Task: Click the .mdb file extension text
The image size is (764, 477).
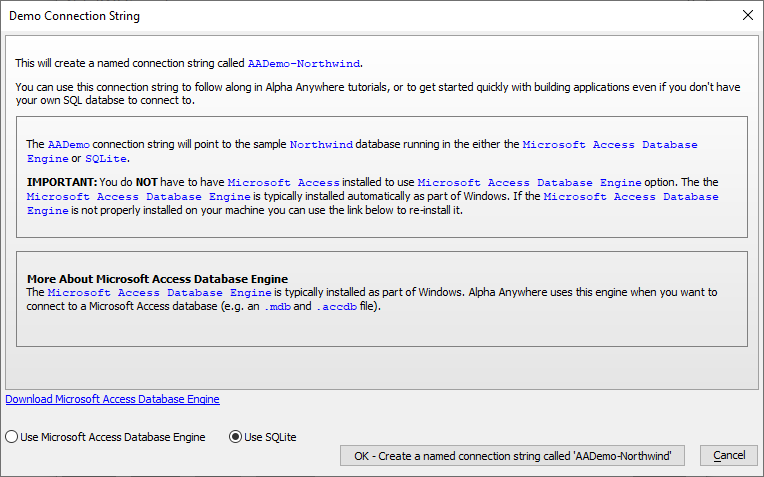Action: click(x=277, y=307)
